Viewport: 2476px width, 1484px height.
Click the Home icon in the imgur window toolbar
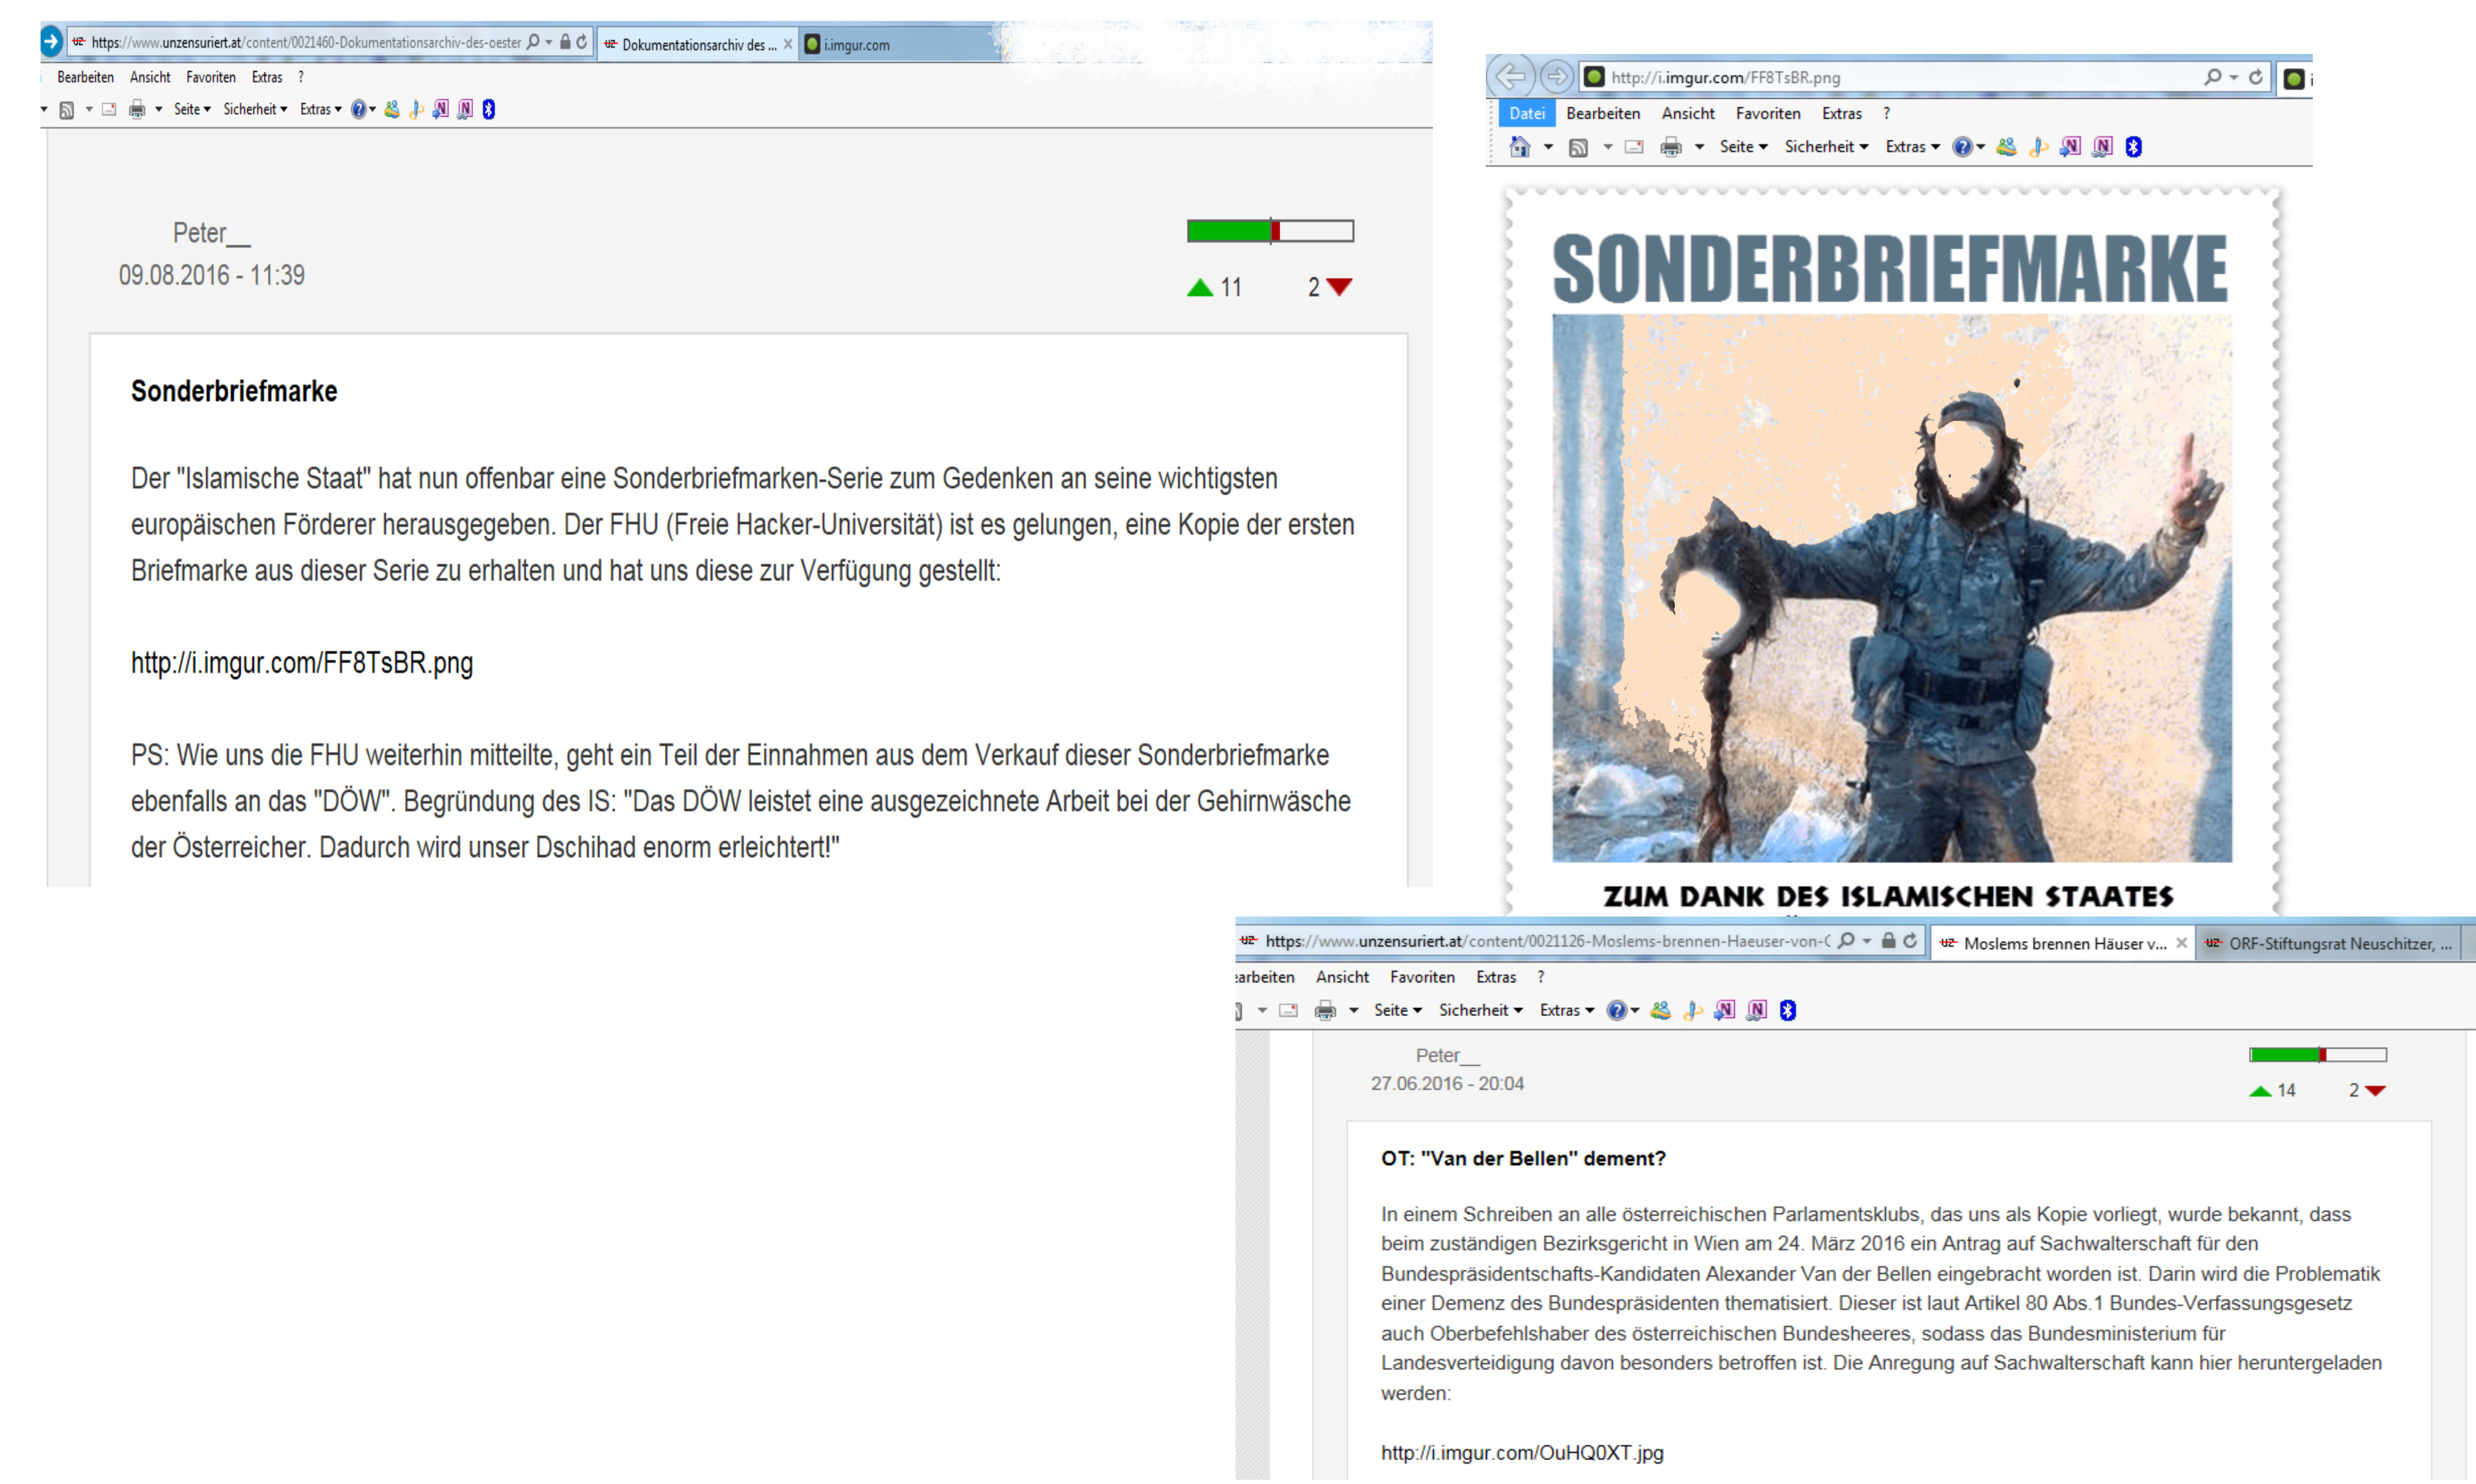coord(1519,147)
